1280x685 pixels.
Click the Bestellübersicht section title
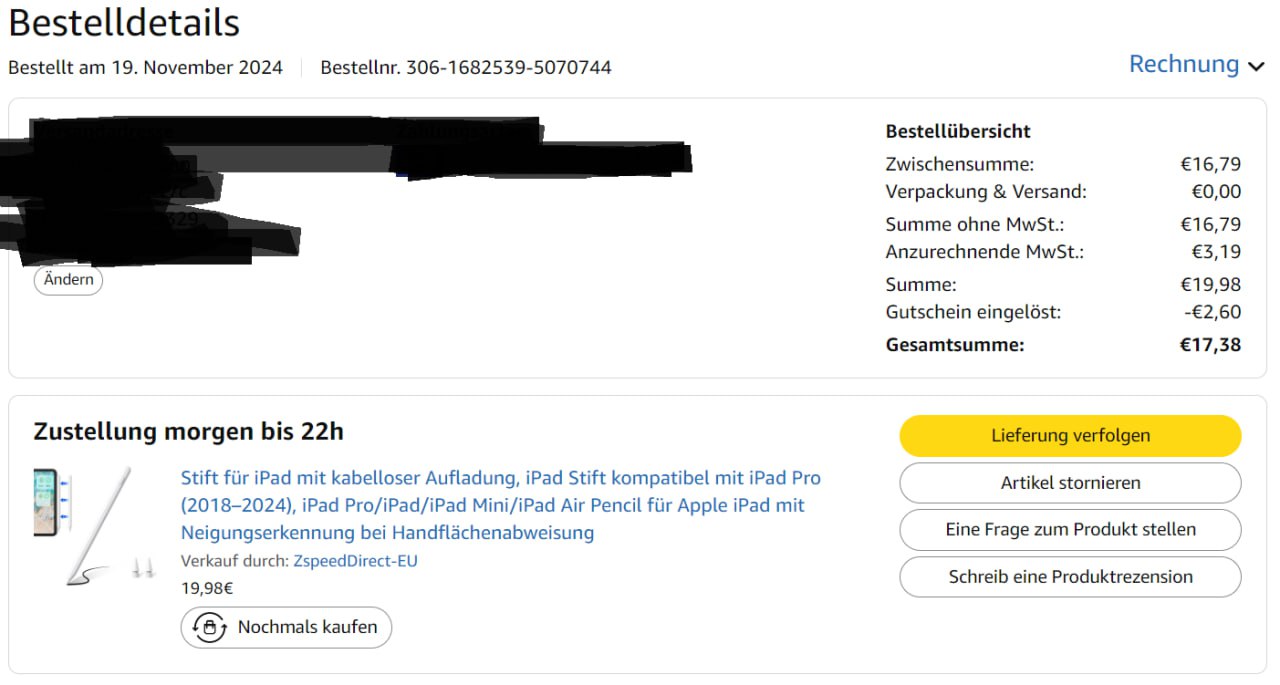958,131
